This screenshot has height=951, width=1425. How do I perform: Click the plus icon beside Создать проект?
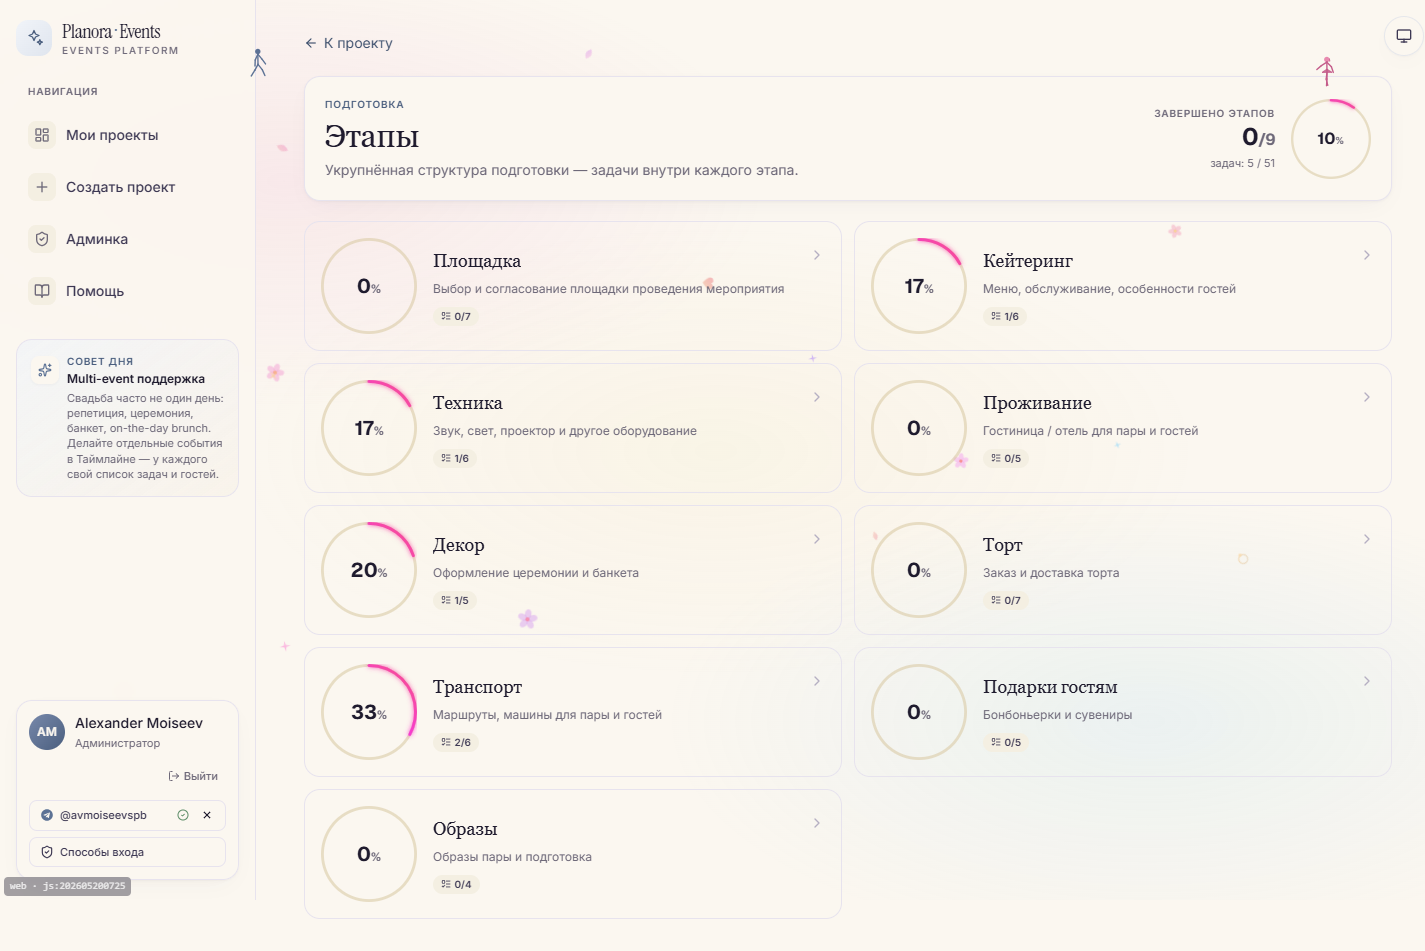pos(42,187)
